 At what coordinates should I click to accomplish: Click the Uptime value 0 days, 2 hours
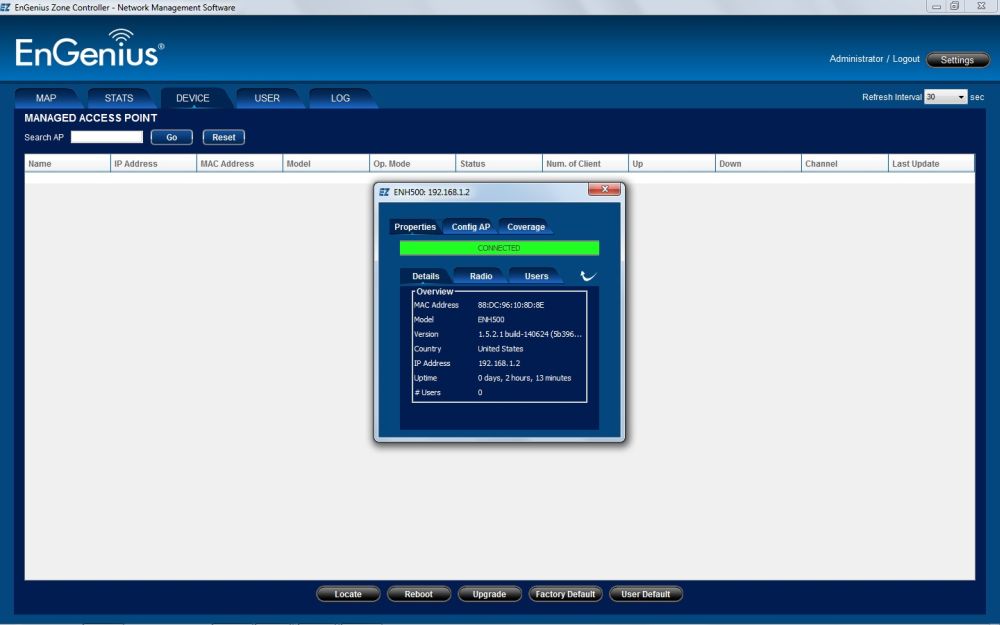coord(524,378)
